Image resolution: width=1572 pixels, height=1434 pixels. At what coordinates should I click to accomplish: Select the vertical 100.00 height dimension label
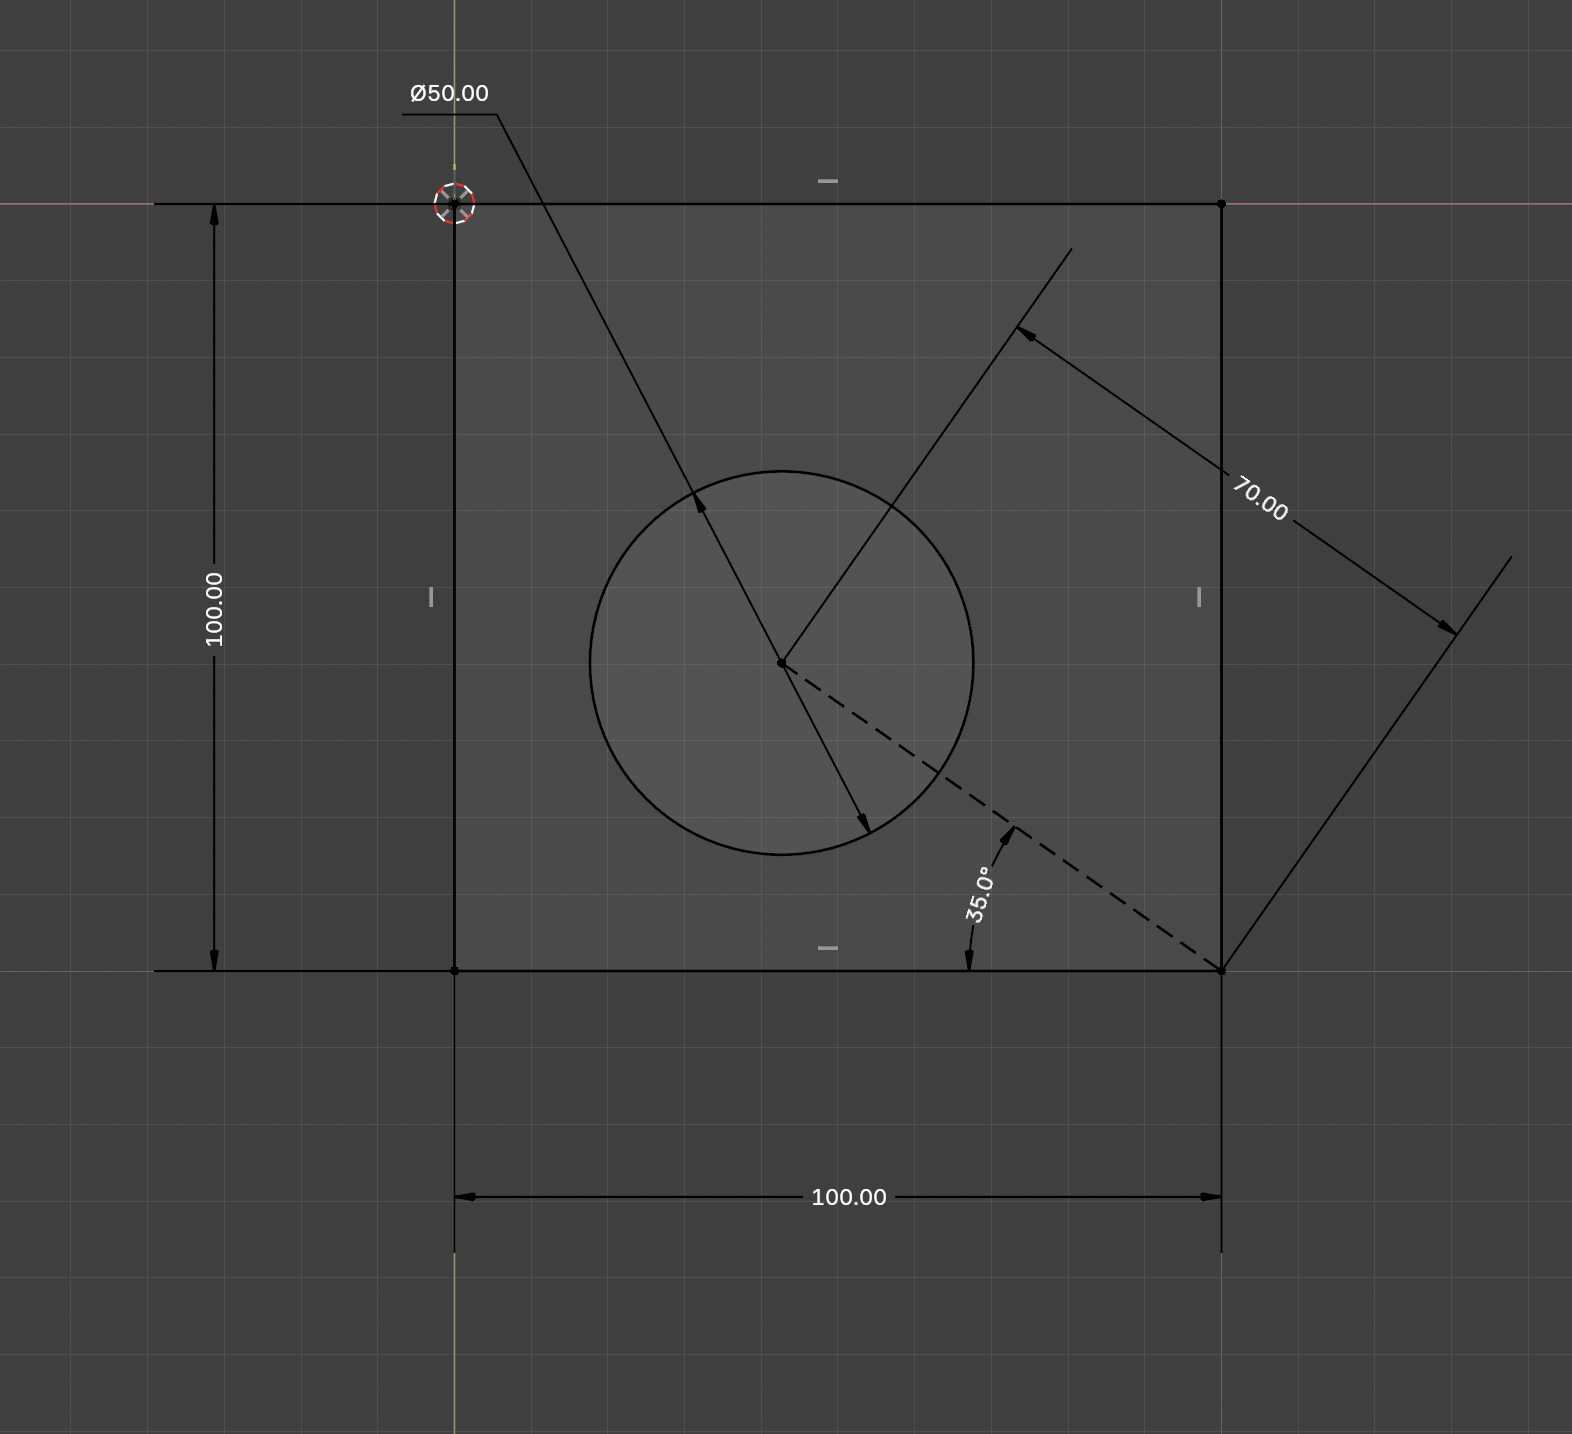click(x=214, y=609)
